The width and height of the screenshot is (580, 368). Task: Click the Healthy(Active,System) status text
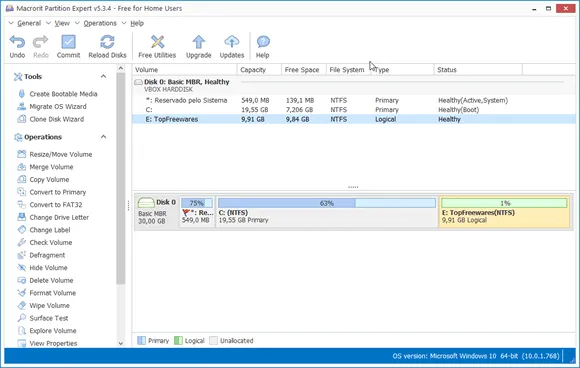click(x=473, y=100)
